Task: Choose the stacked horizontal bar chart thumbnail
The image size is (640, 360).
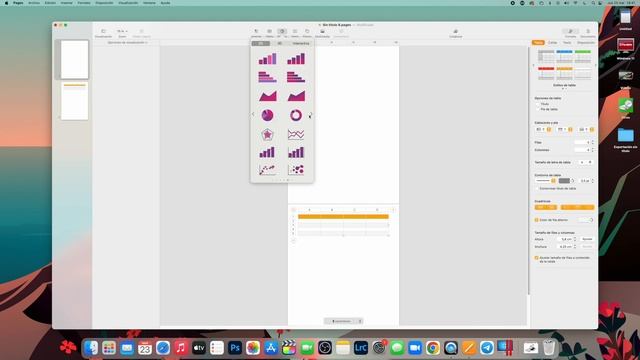Action: pos(296,77)
